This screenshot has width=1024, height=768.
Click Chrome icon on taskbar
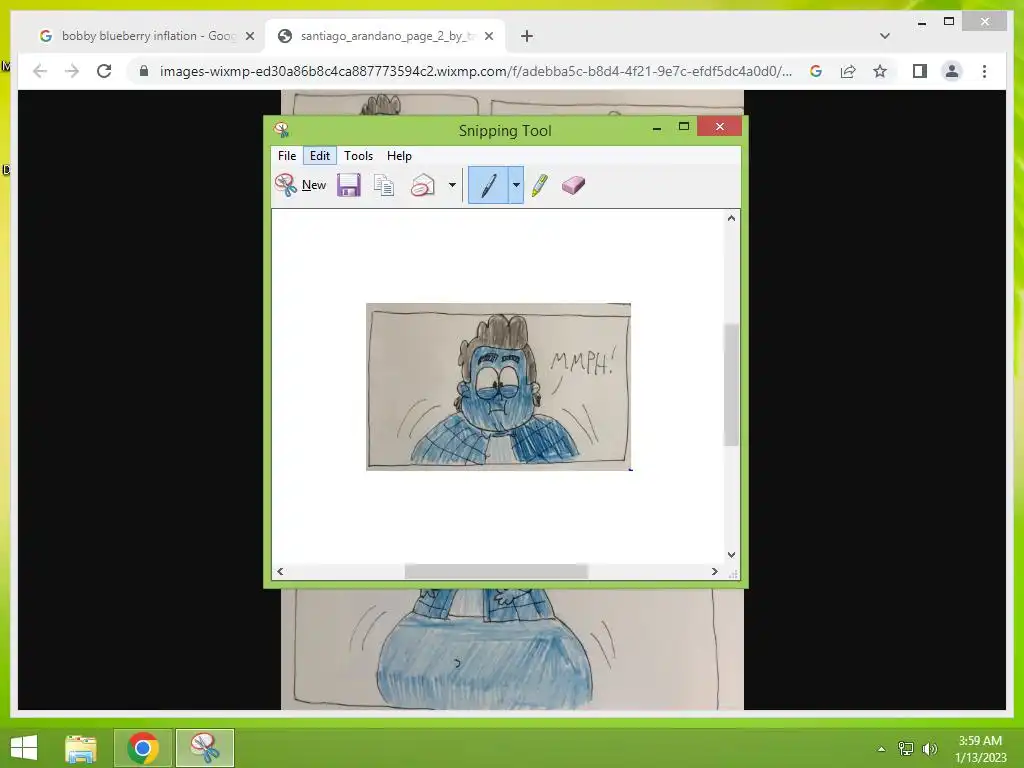click(x=143, y=748)
